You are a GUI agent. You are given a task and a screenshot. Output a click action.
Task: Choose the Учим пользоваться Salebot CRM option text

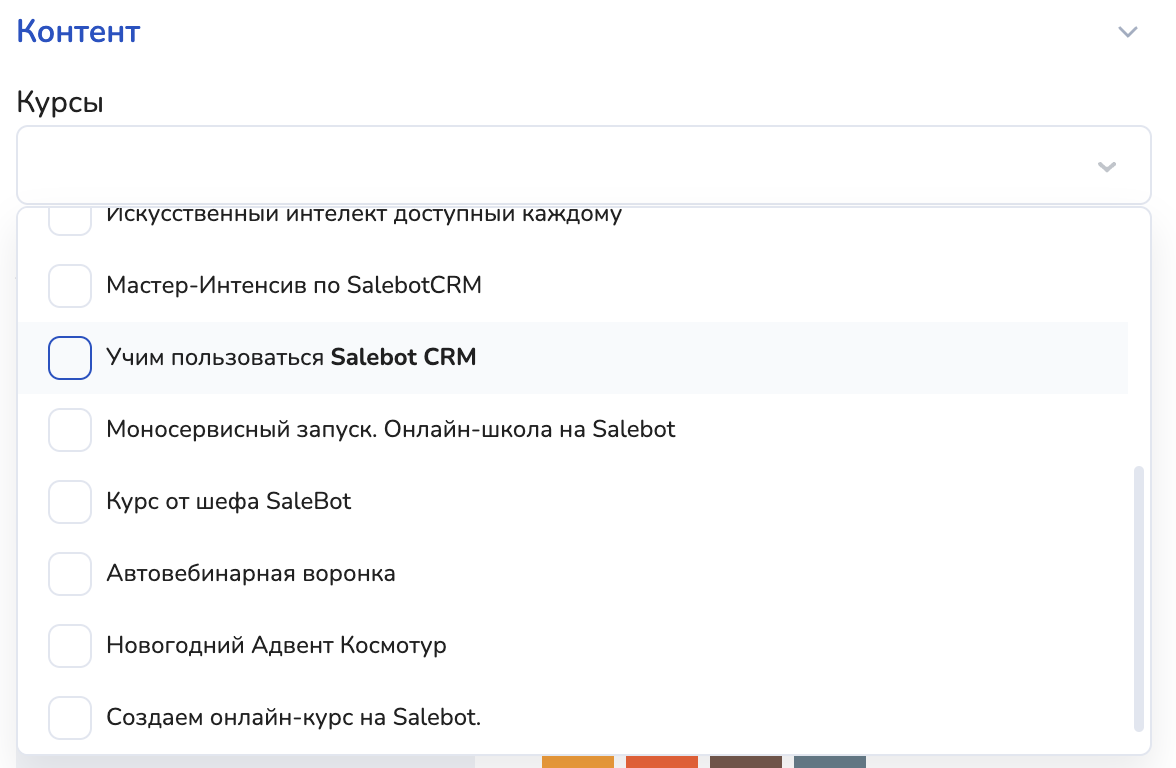[x=291, y=357]
